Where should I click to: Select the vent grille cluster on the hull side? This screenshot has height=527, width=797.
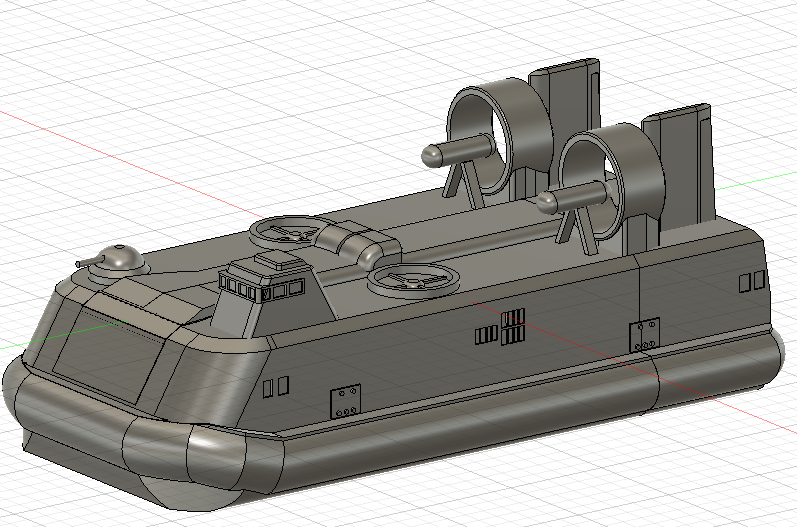(501, 328)
